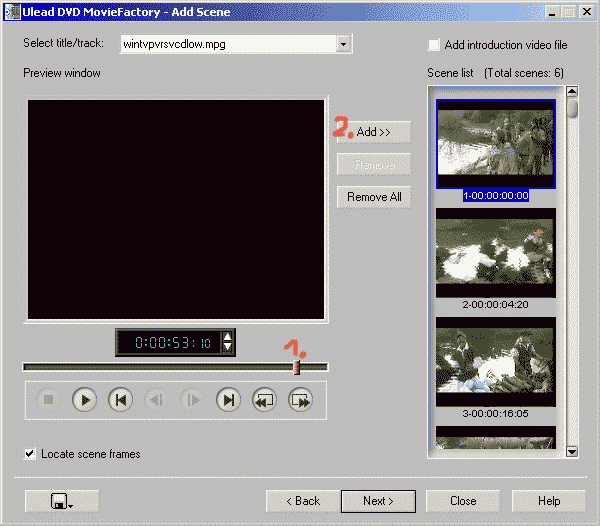
Task: Open Help
Action: 549,501
